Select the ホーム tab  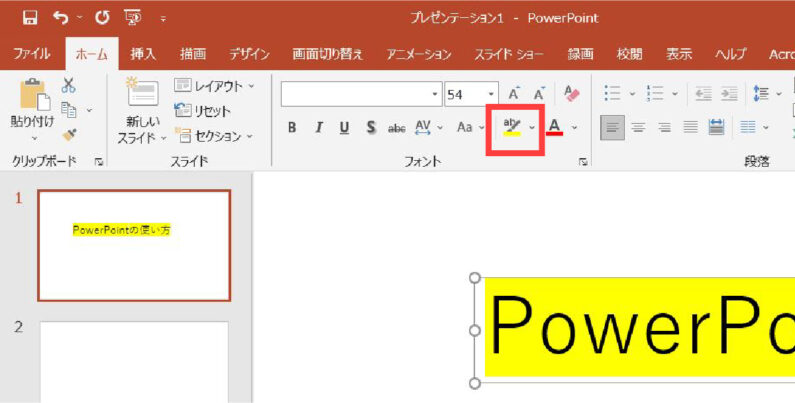pyautogui.click(x=92, y=54)
